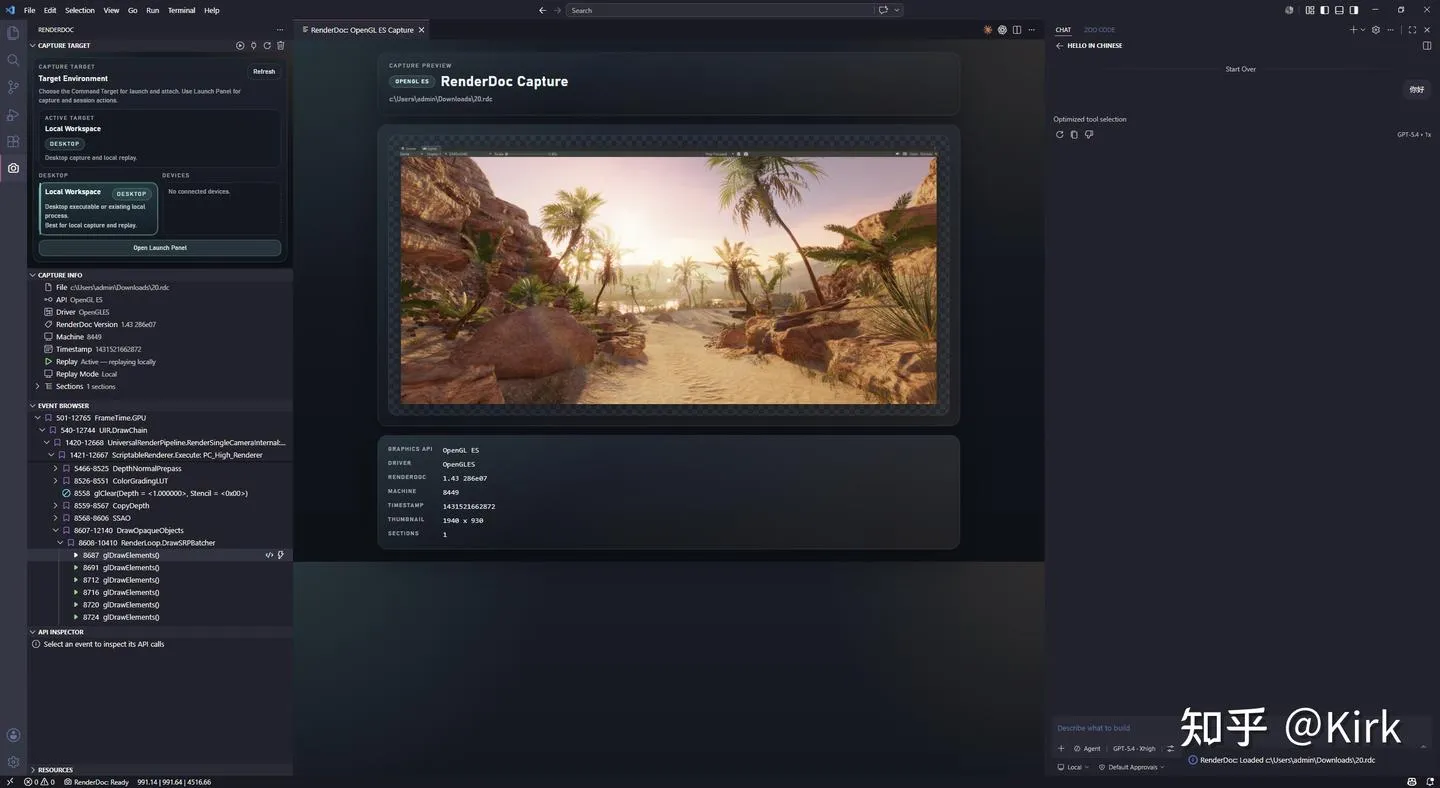Screen dimensions: 1440x788
Task: Toggle the chat side panel icon
Action: click(x=1428, y=46)
